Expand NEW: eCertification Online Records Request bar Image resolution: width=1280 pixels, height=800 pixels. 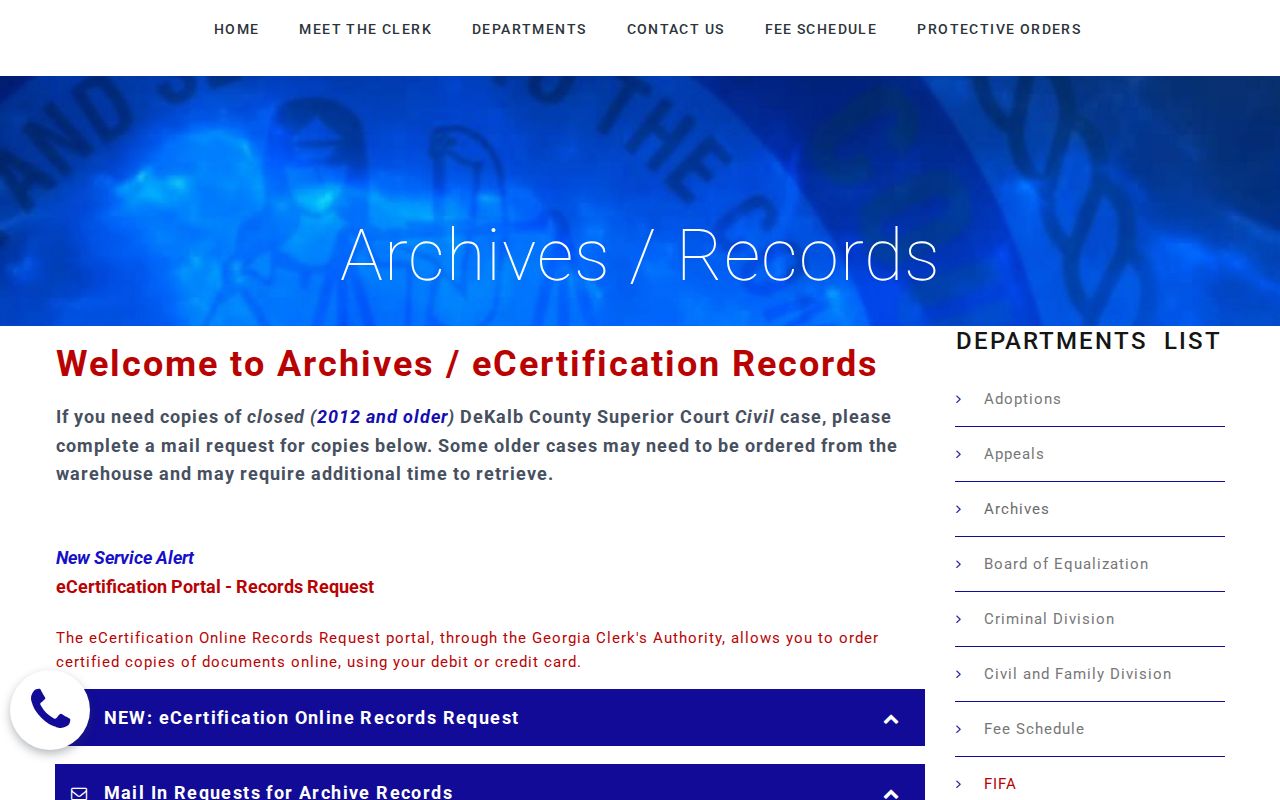point(490,717)
